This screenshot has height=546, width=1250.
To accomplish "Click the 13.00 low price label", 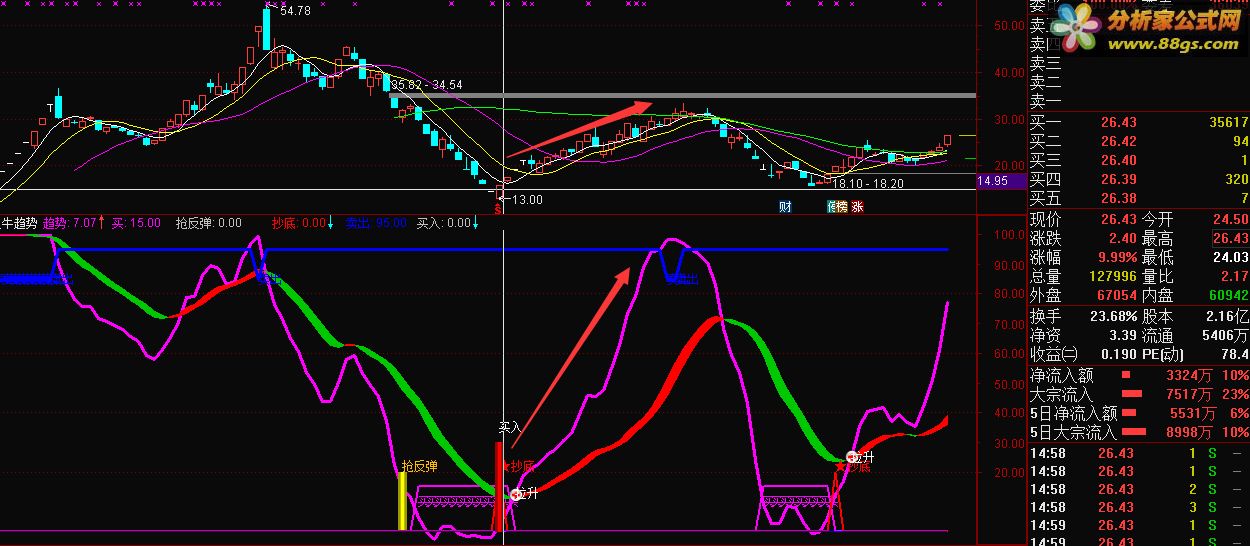I will tap(526, 199).
